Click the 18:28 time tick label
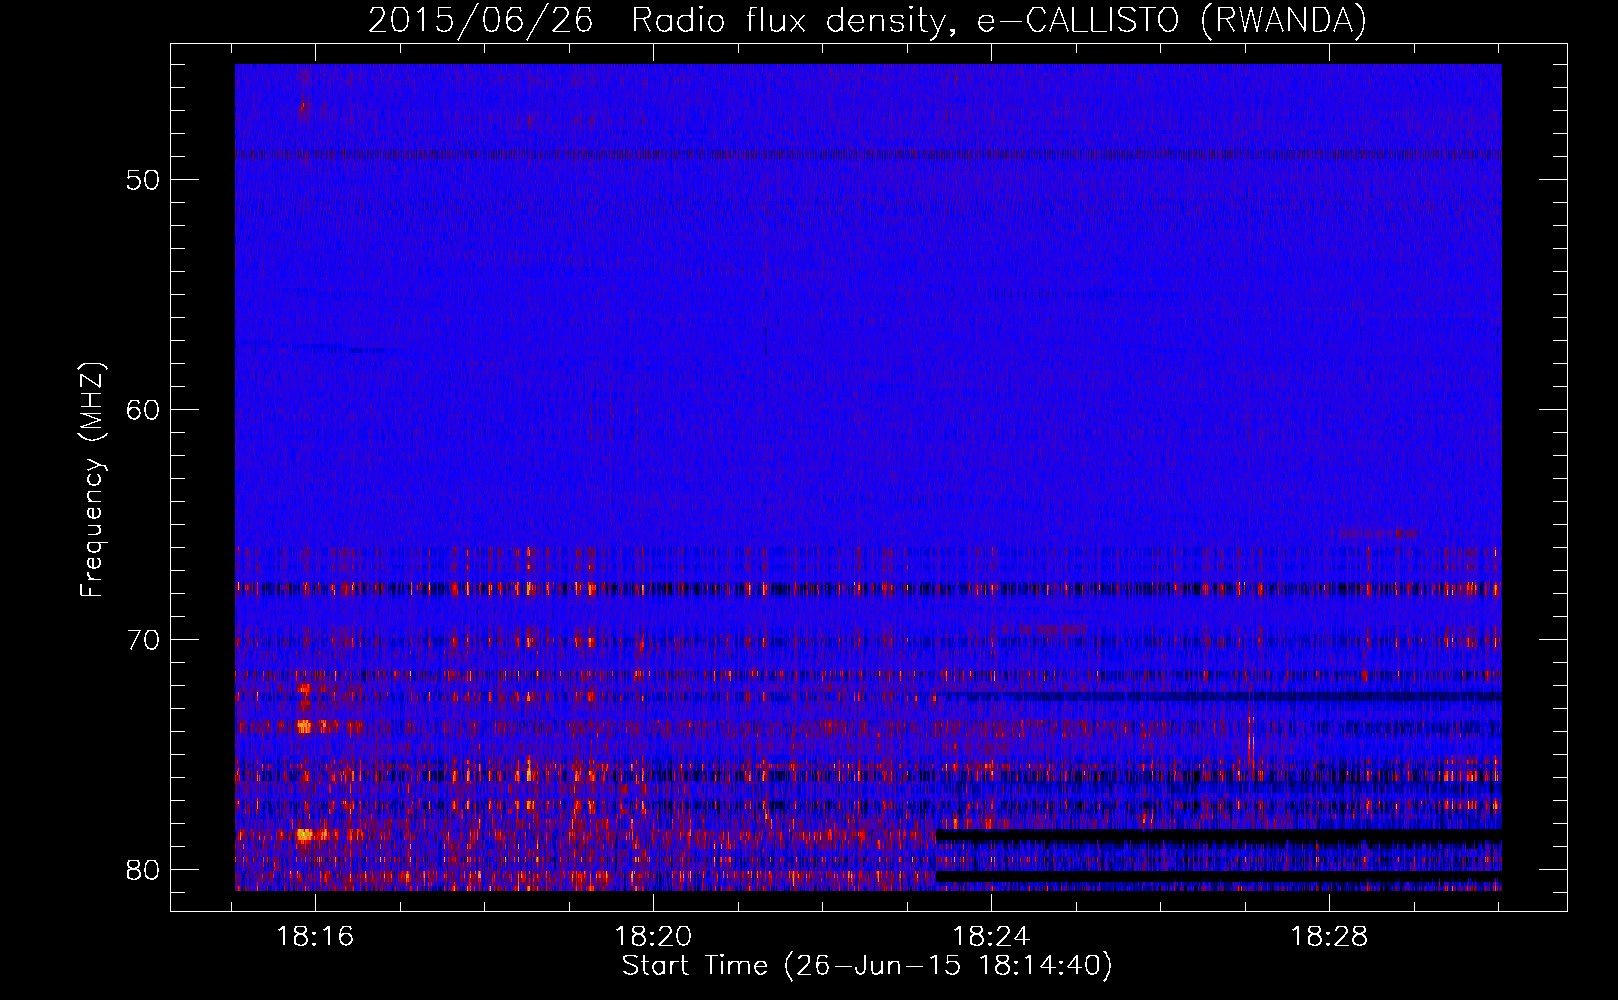The width and height of the screenshot is (1618, 1000). 1329,937
